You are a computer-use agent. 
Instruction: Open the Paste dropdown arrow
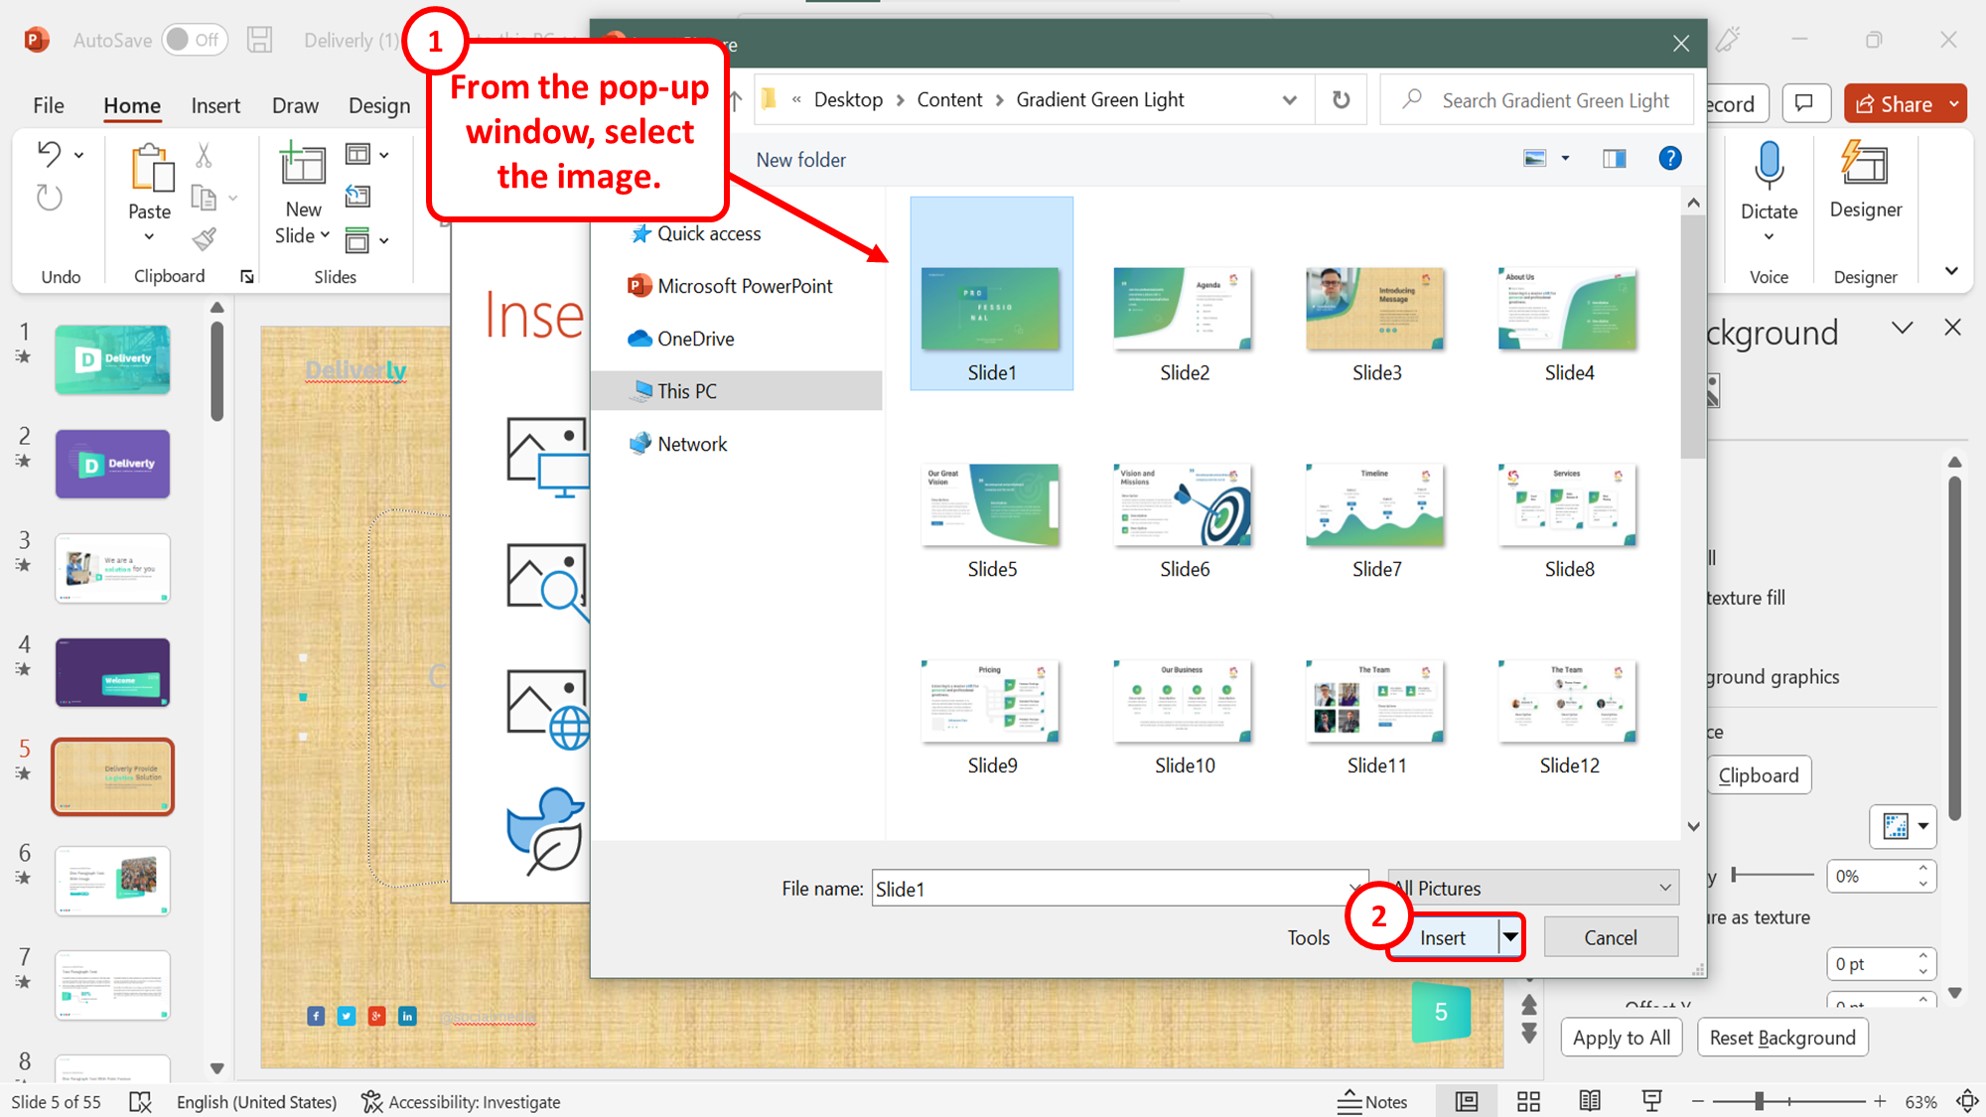coord(149,237)
